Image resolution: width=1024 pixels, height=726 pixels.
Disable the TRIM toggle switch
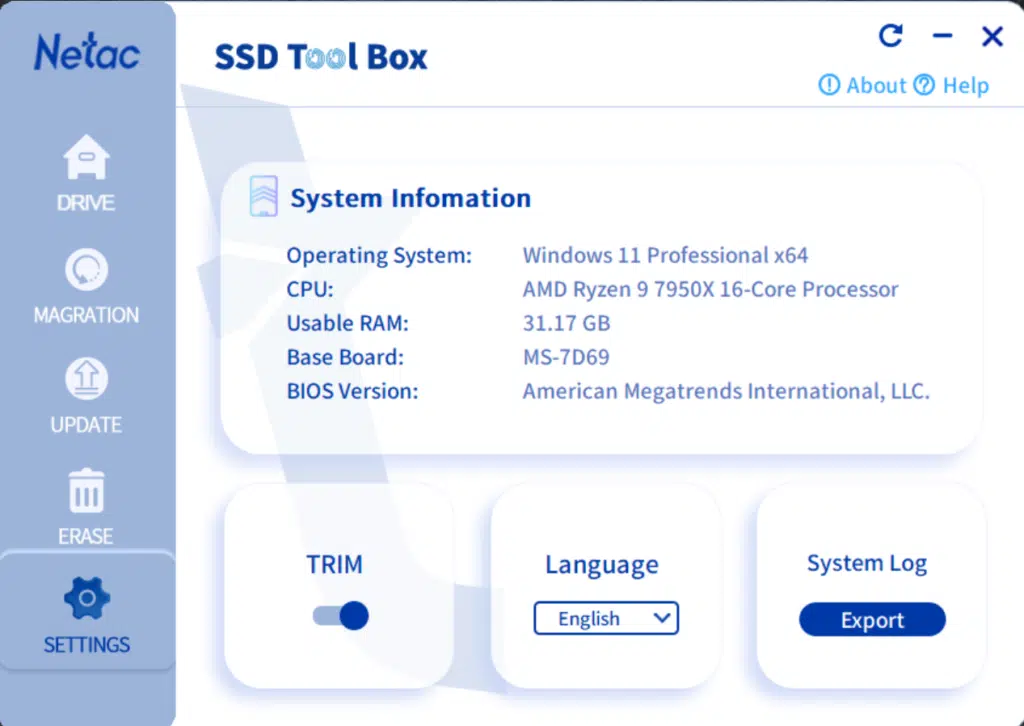(x=340, y=616)
